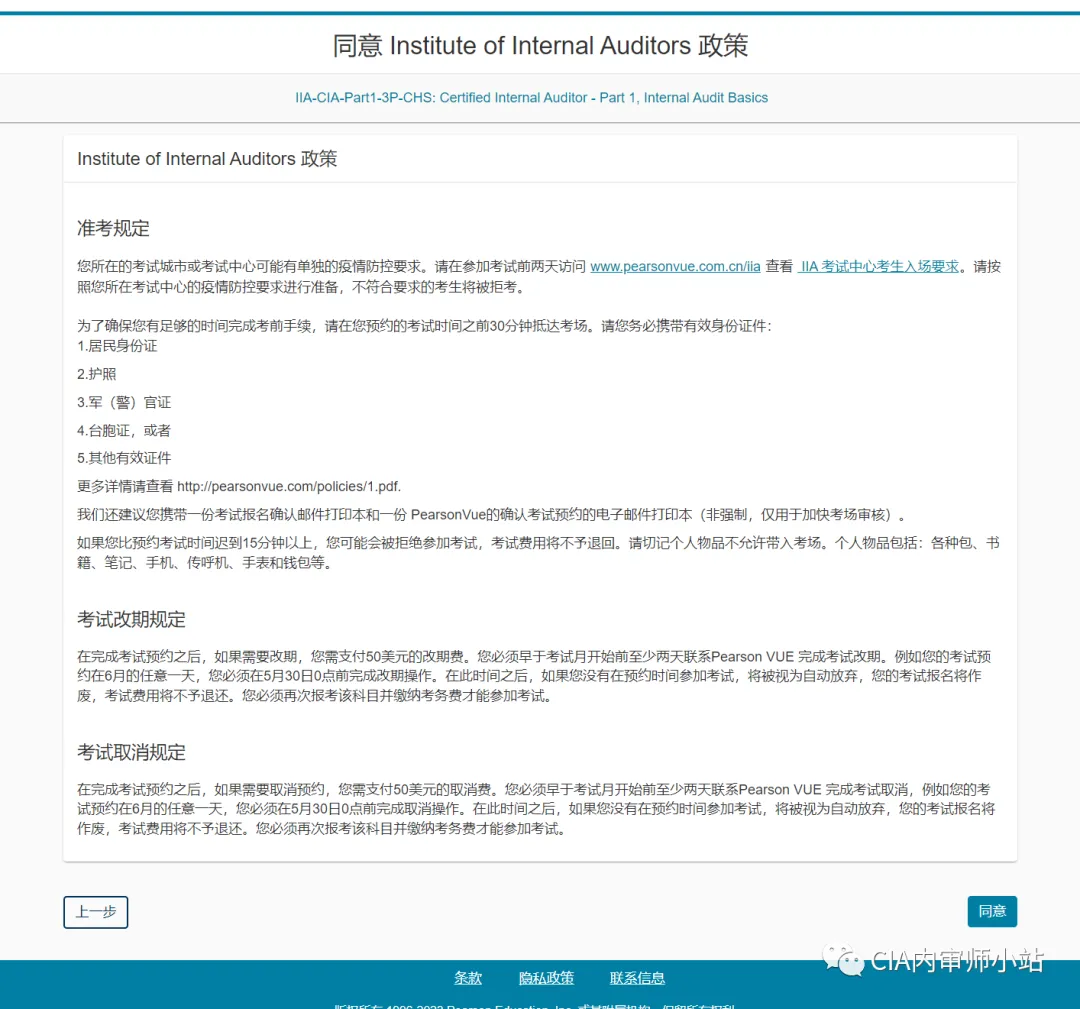Click the pearsonvue.com/policies/1.pdf URL text
This screenshot has width=1080, height=1009.
click(289, 486)
